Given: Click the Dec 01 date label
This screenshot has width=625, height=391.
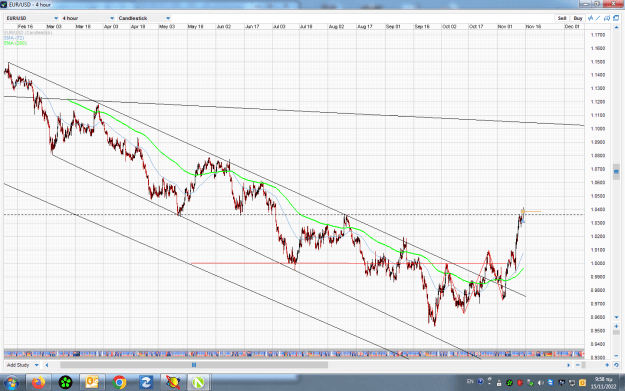Looking at the screenshot, I should [x=572, y=26].
